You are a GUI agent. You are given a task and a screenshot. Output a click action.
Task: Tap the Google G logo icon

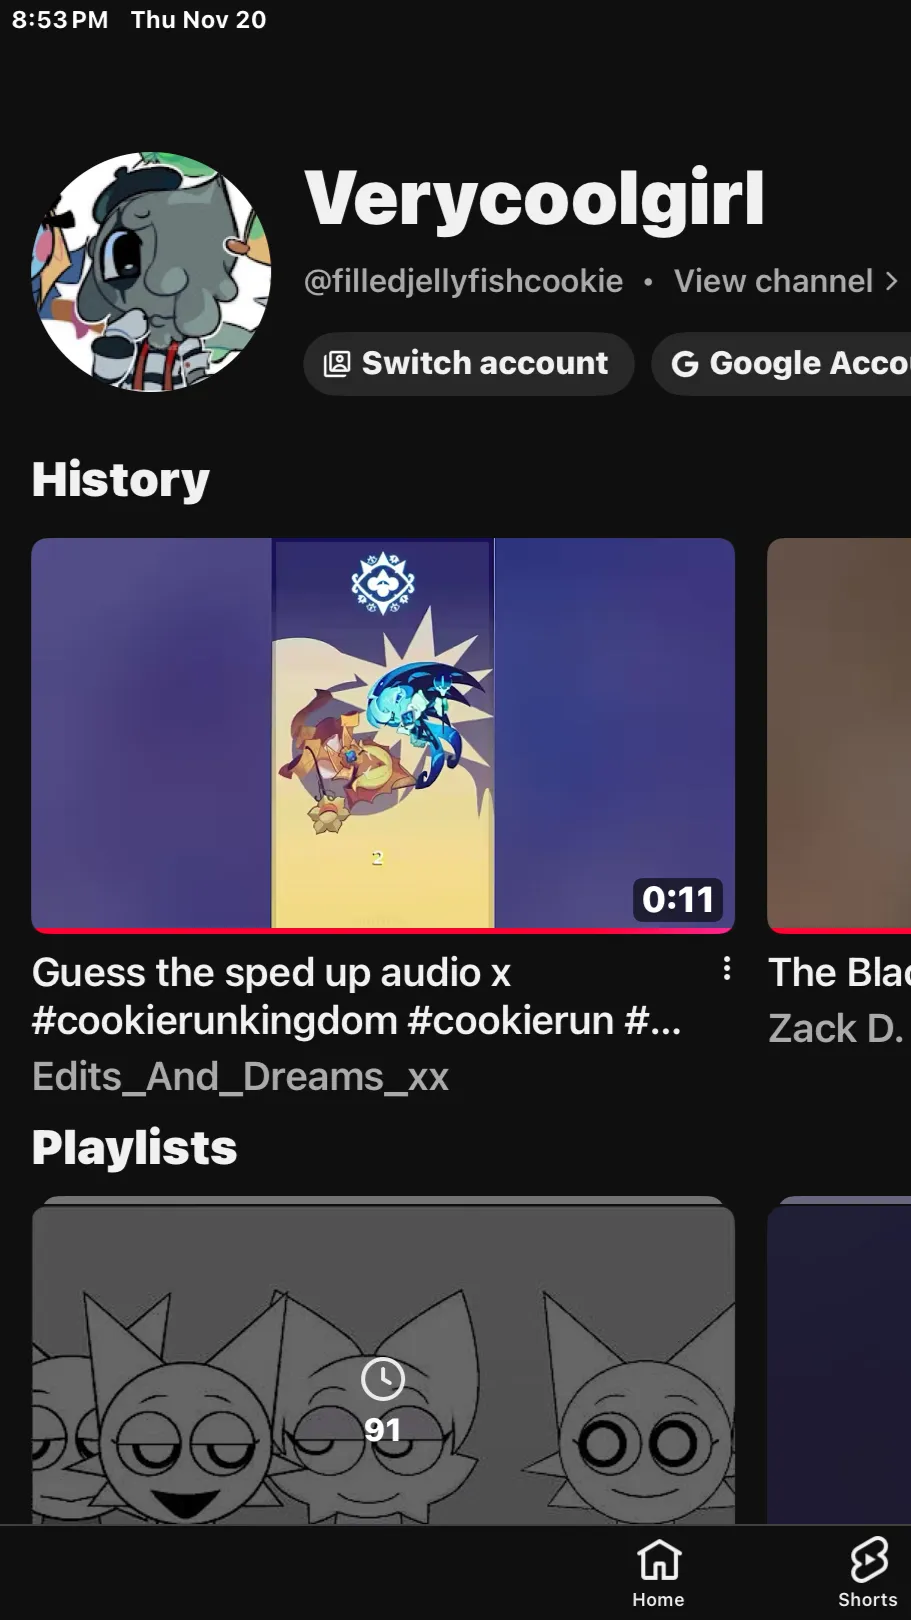(685, 364)
